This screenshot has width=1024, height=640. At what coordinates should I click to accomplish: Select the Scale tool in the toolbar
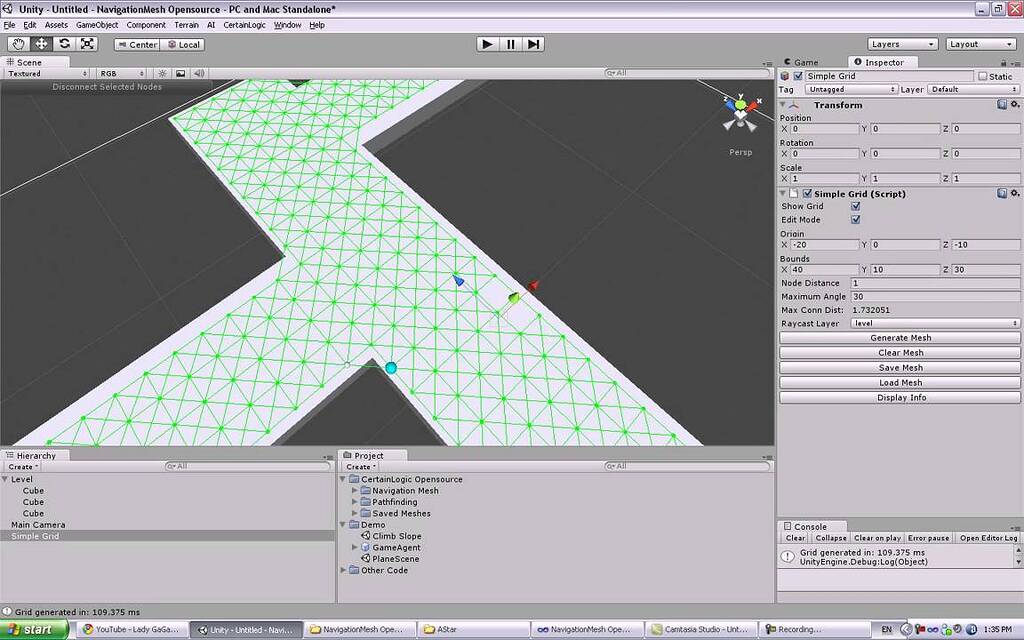click(x=86, y=43)
